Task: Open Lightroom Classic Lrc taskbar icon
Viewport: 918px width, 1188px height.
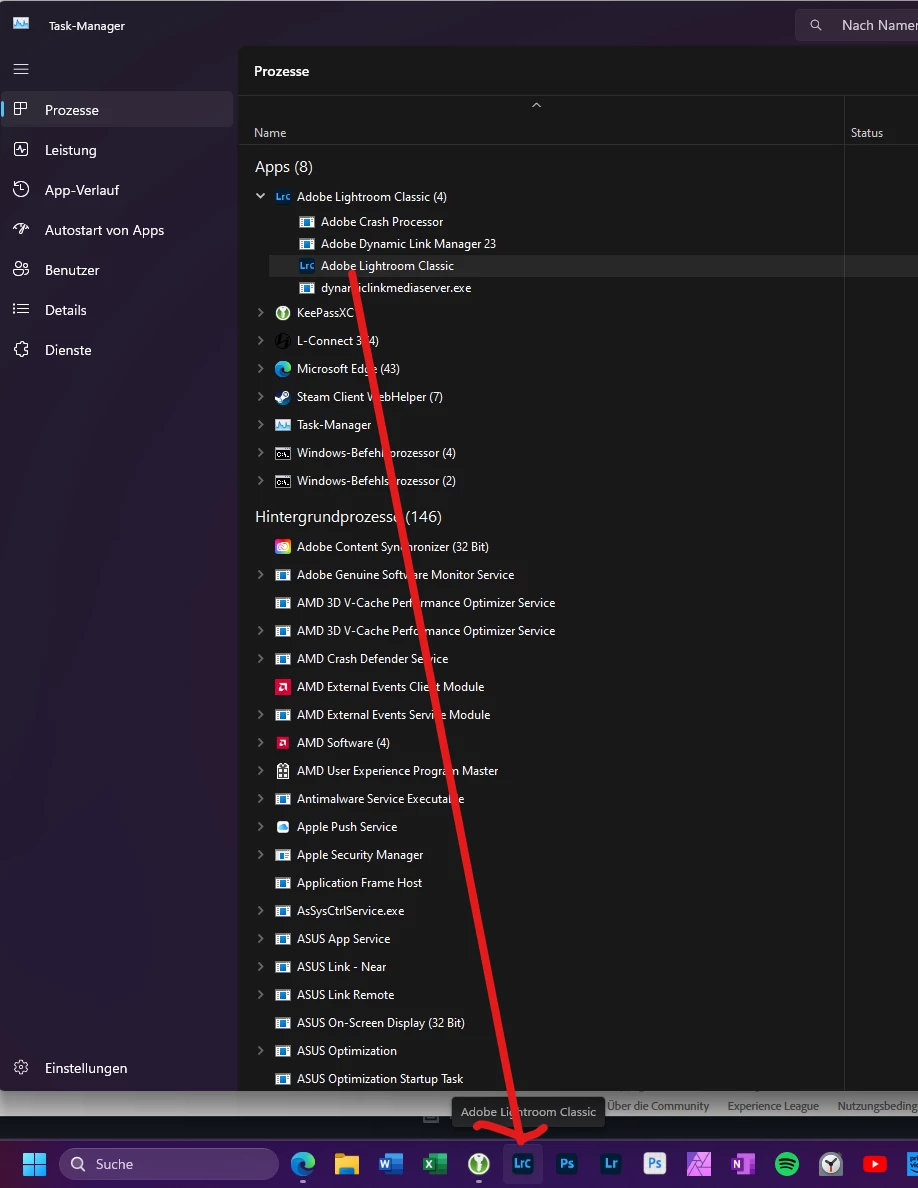Action: point(523,1164)
